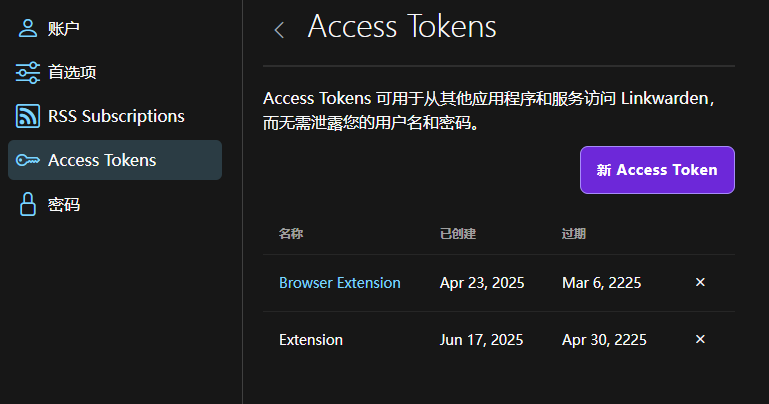769x404 pixels.
Task: Click the account person icon
Action: 27,28
